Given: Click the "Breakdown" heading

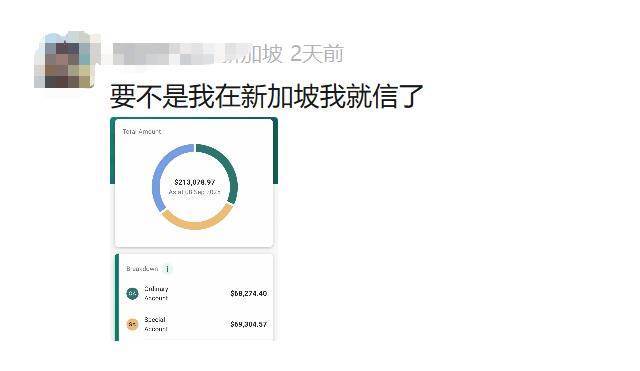Looking at the screenshot, I should [142, 269].
